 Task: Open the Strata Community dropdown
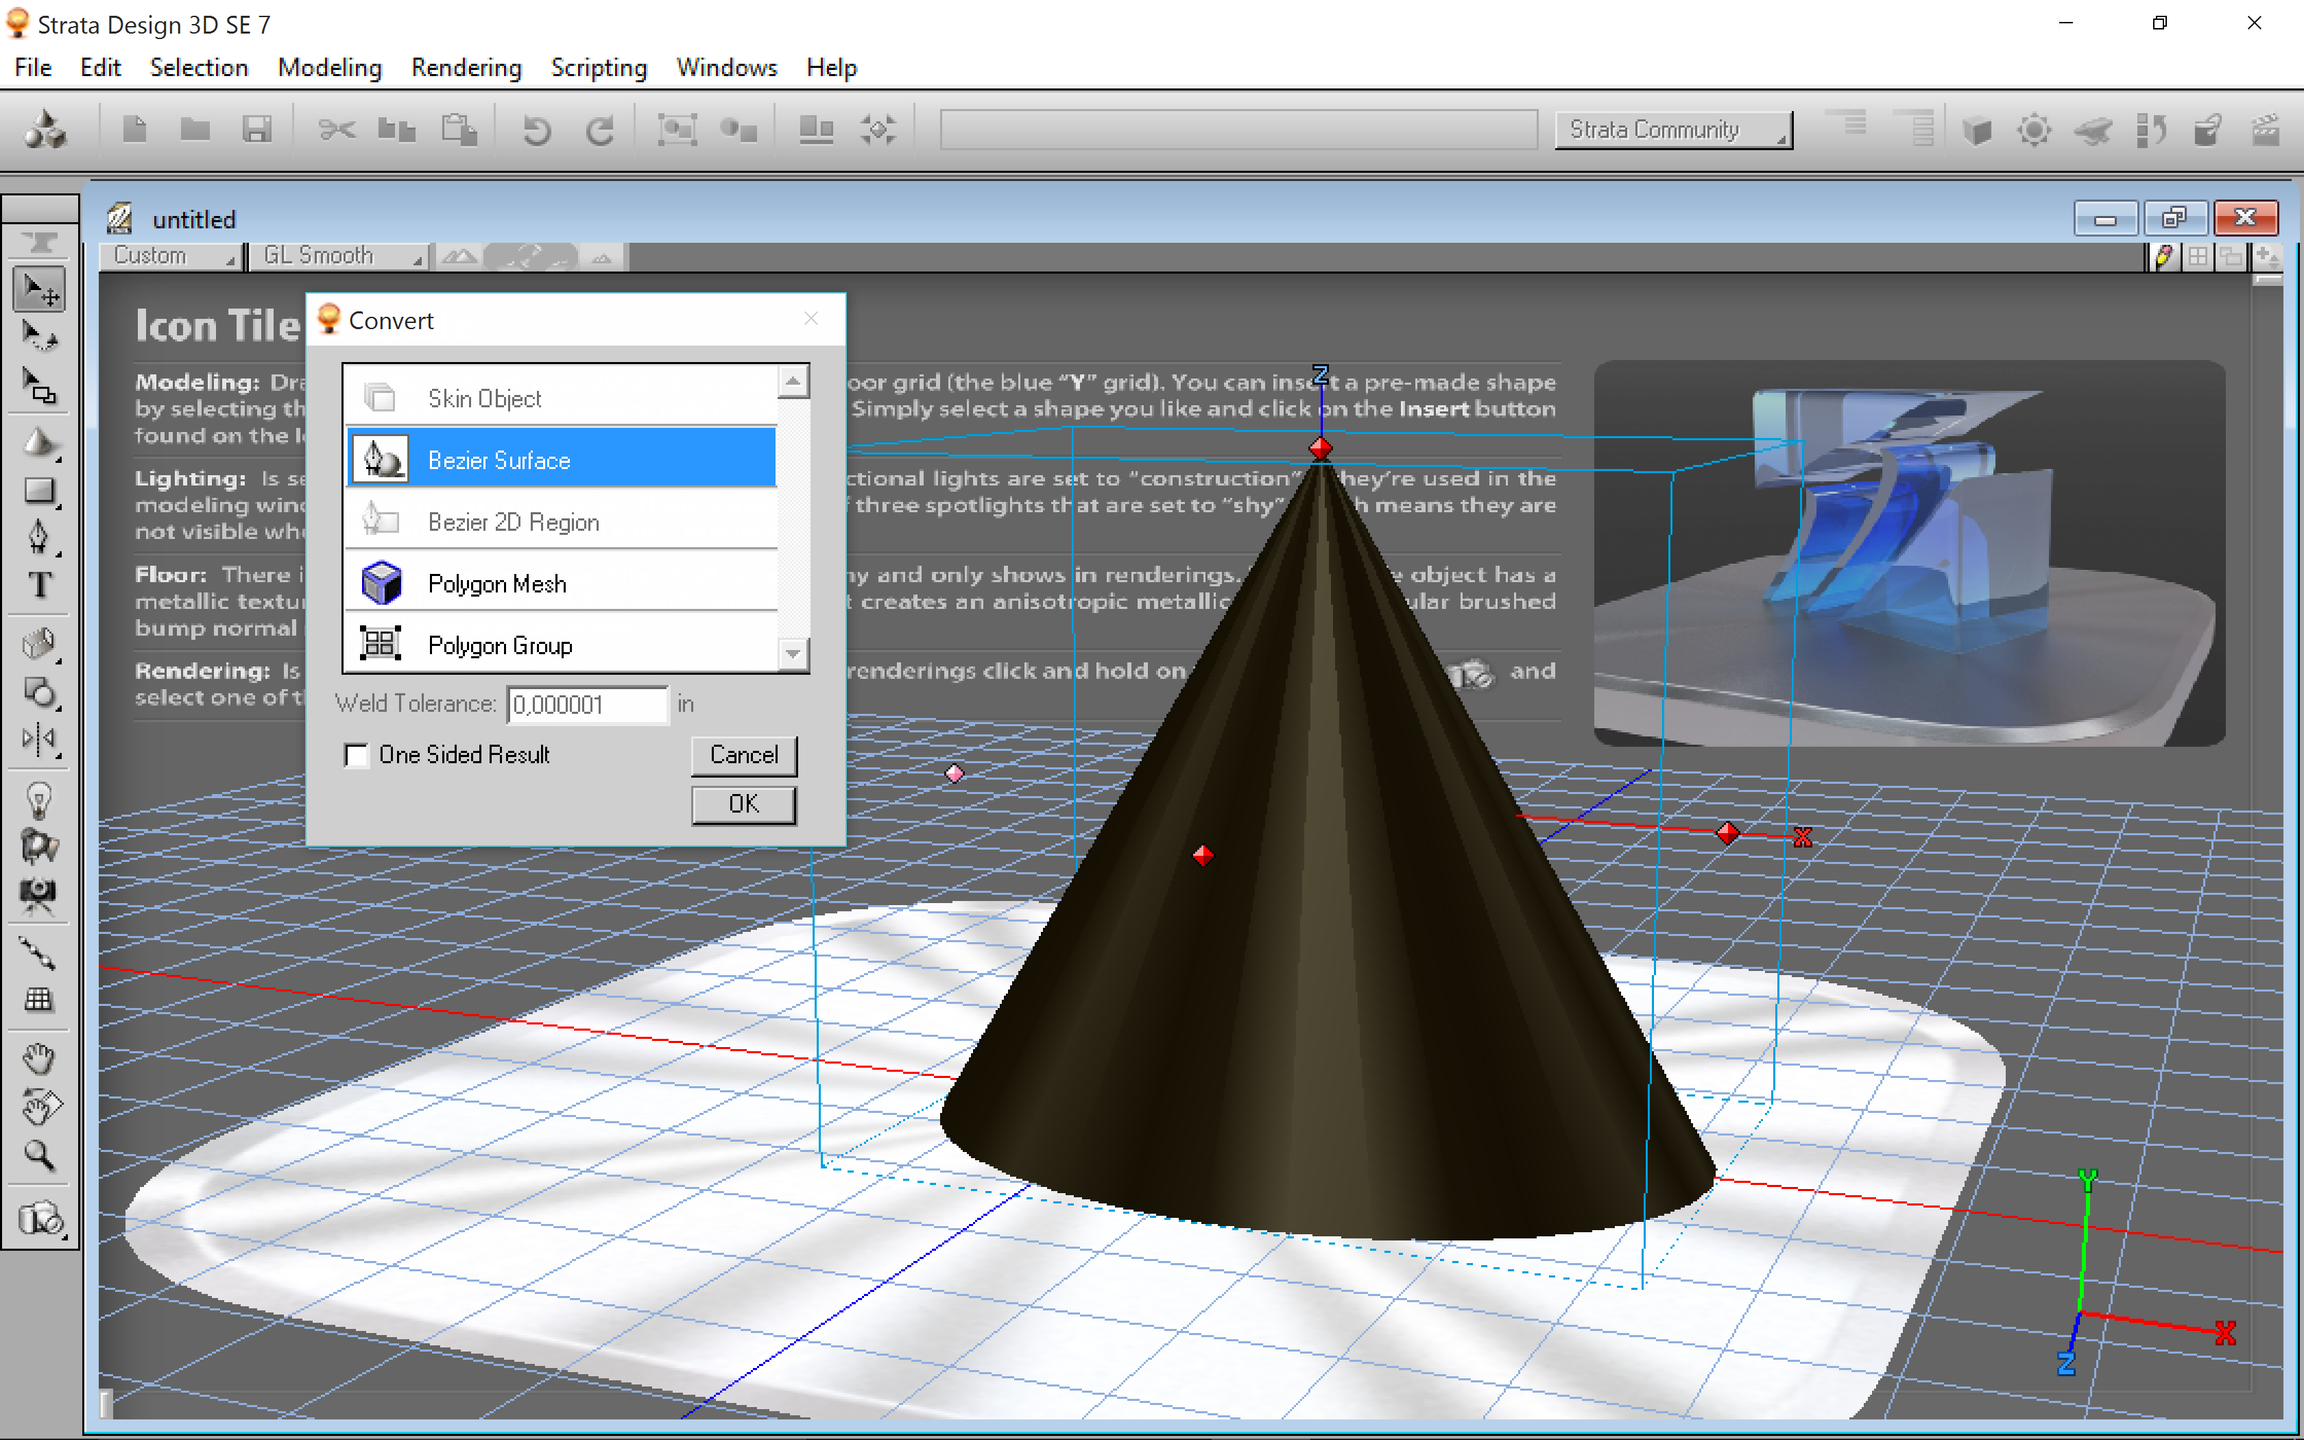coord(1673,130)
